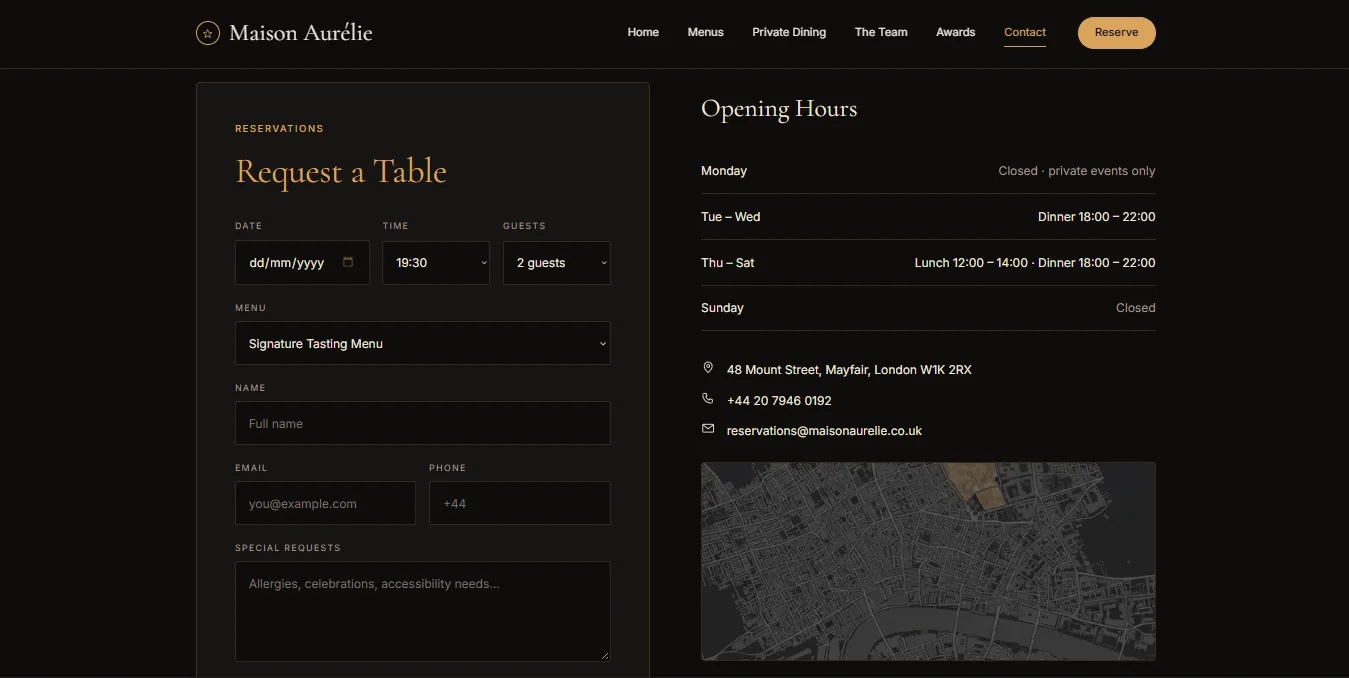Click the Tue – Wed row label
1349x678 pixels.
click(731, 217)
